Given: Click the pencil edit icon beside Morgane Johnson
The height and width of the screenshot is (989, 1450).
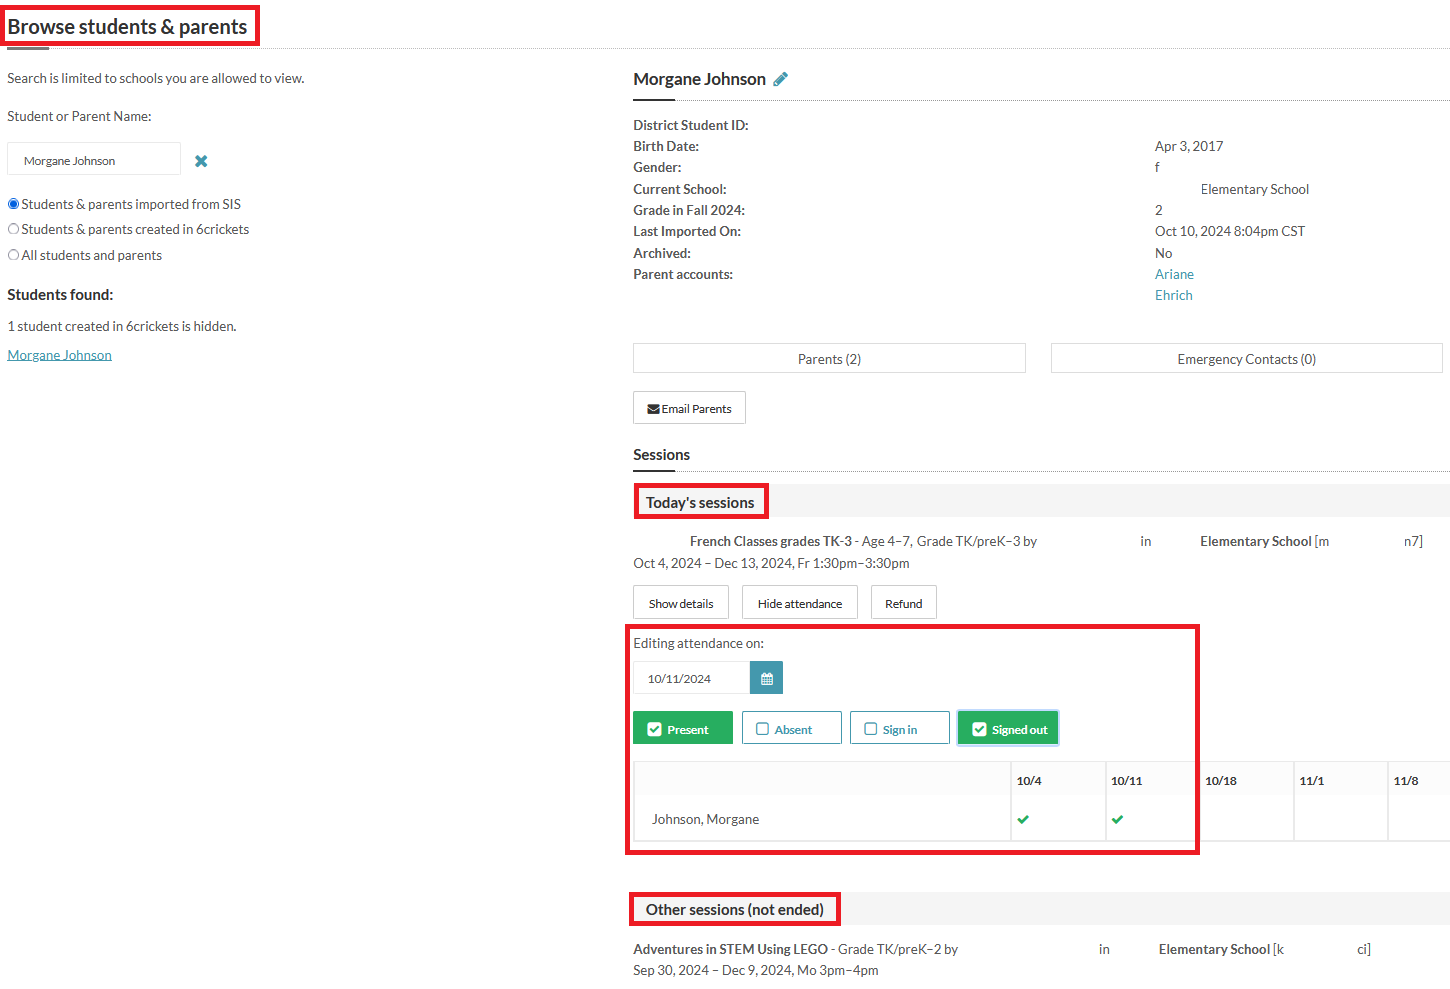Looking at the screenshot, I should tap(781, 79).
